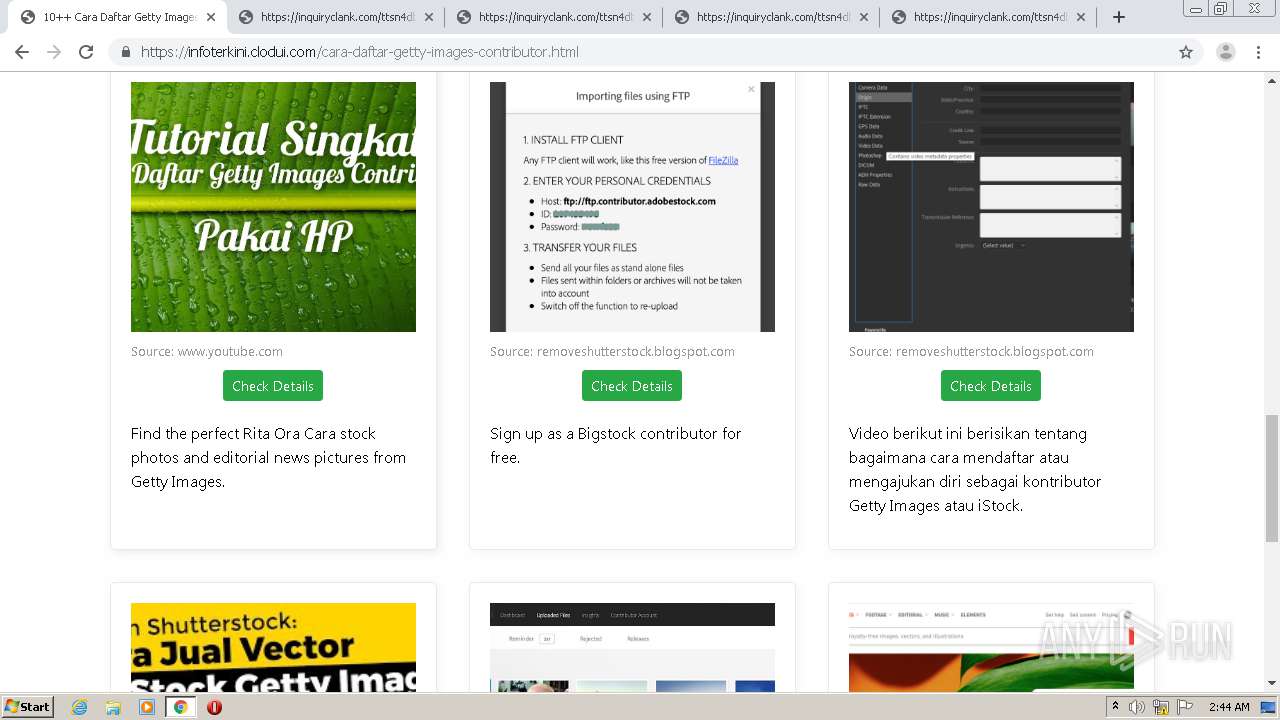Screen dimensions: 1280x720
Task: Click the middle card's removeshutterstock.blogspot.com source
Action: (612, 351)
